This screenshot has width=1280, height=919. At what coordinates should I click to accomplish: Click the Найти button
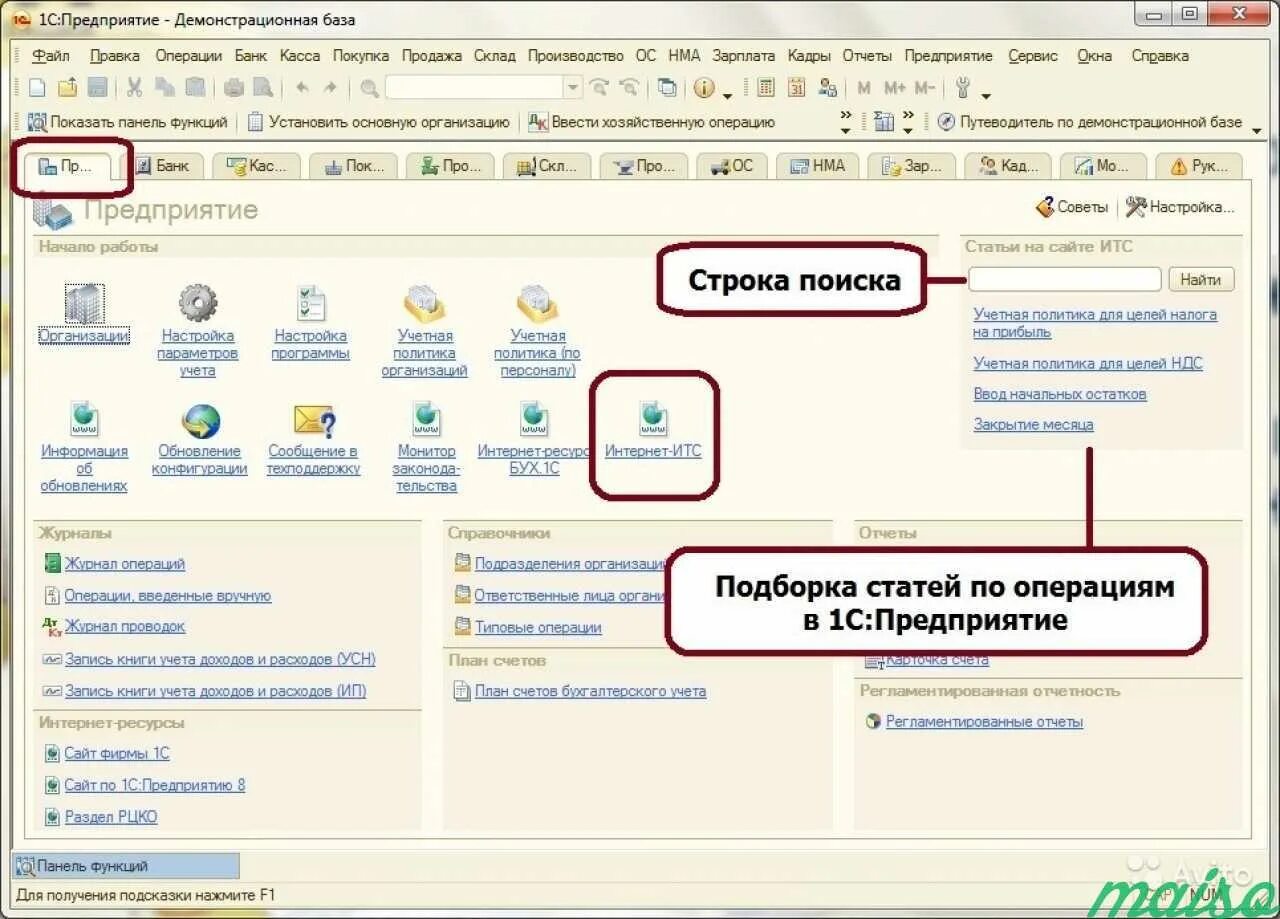pyautogui.click(x=1200, y=279)
